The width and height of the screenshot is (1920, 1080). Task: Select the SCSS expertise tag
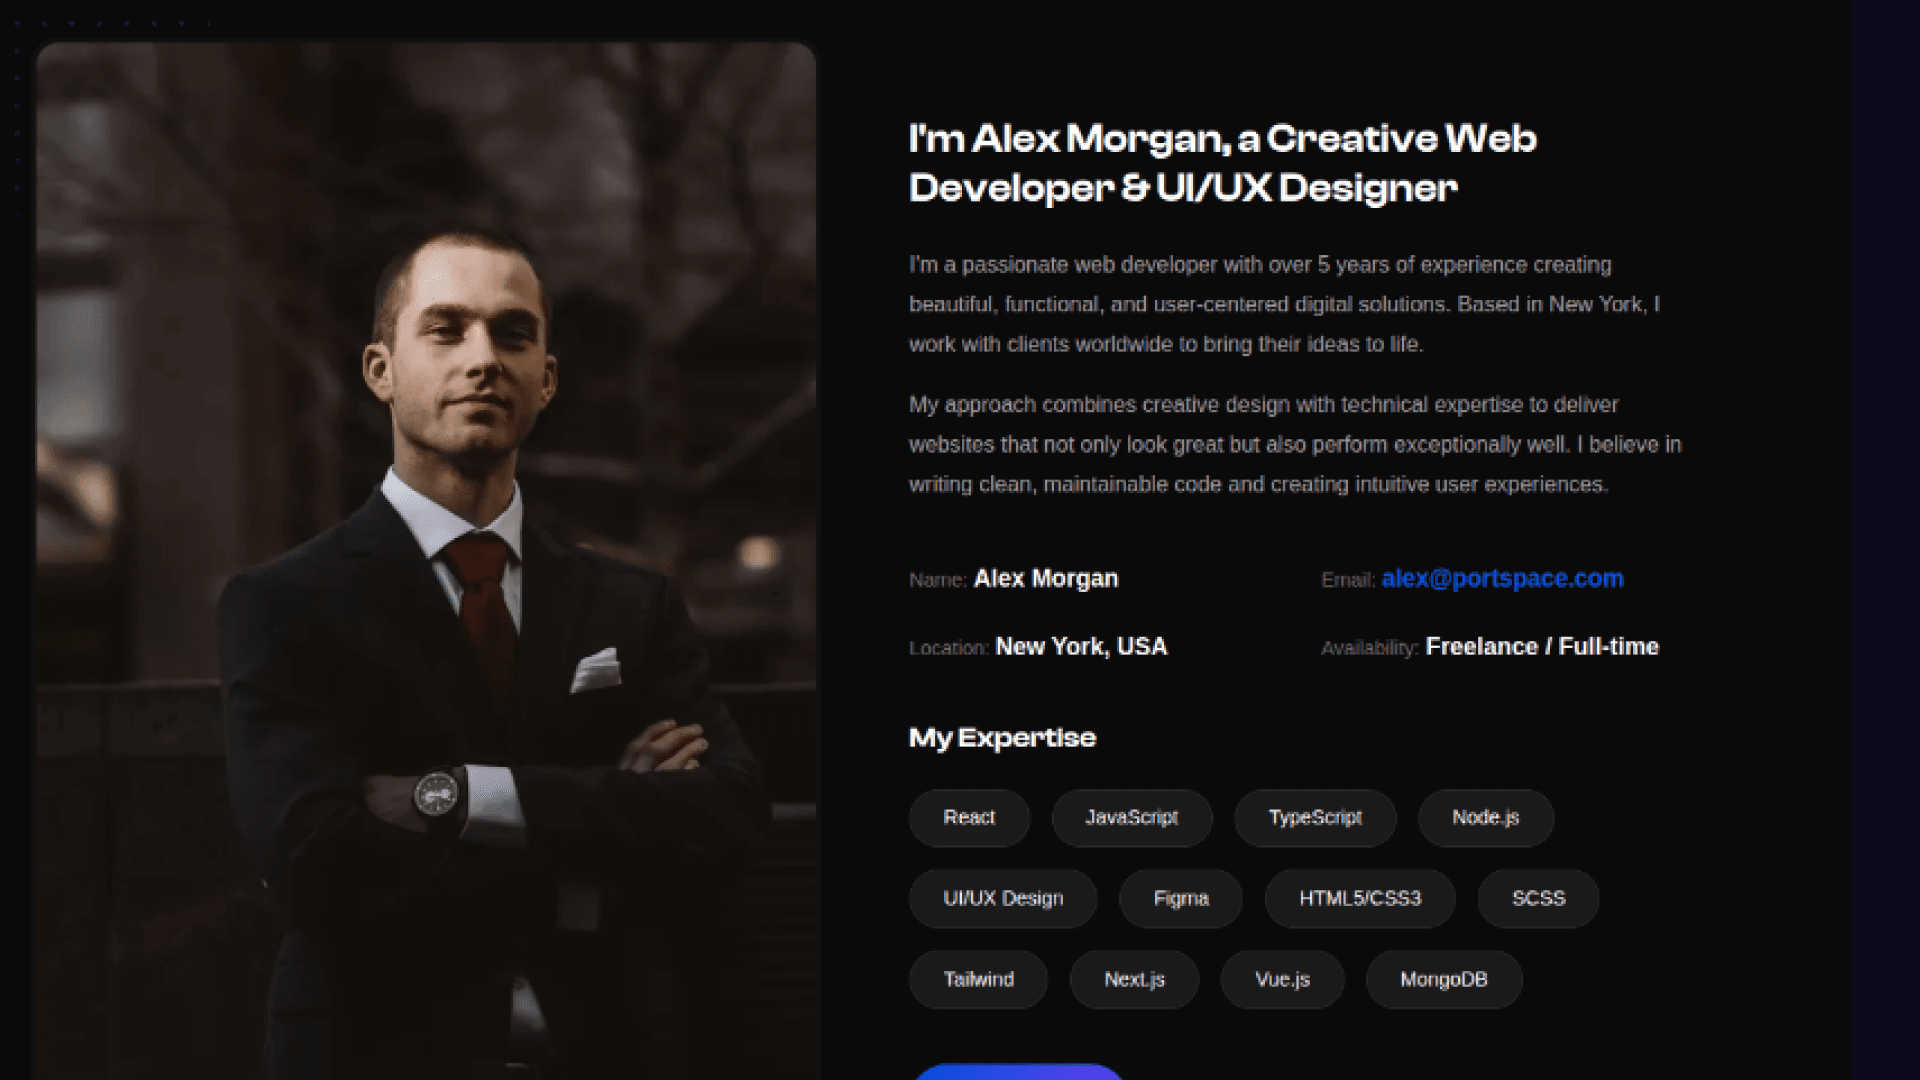1538,899
